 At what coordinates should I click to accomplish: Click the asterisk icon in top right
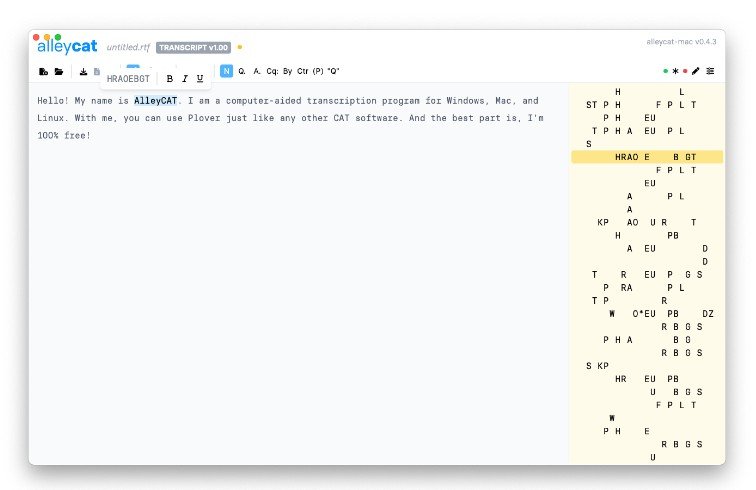pyautogui.click(x=675, y=71)
